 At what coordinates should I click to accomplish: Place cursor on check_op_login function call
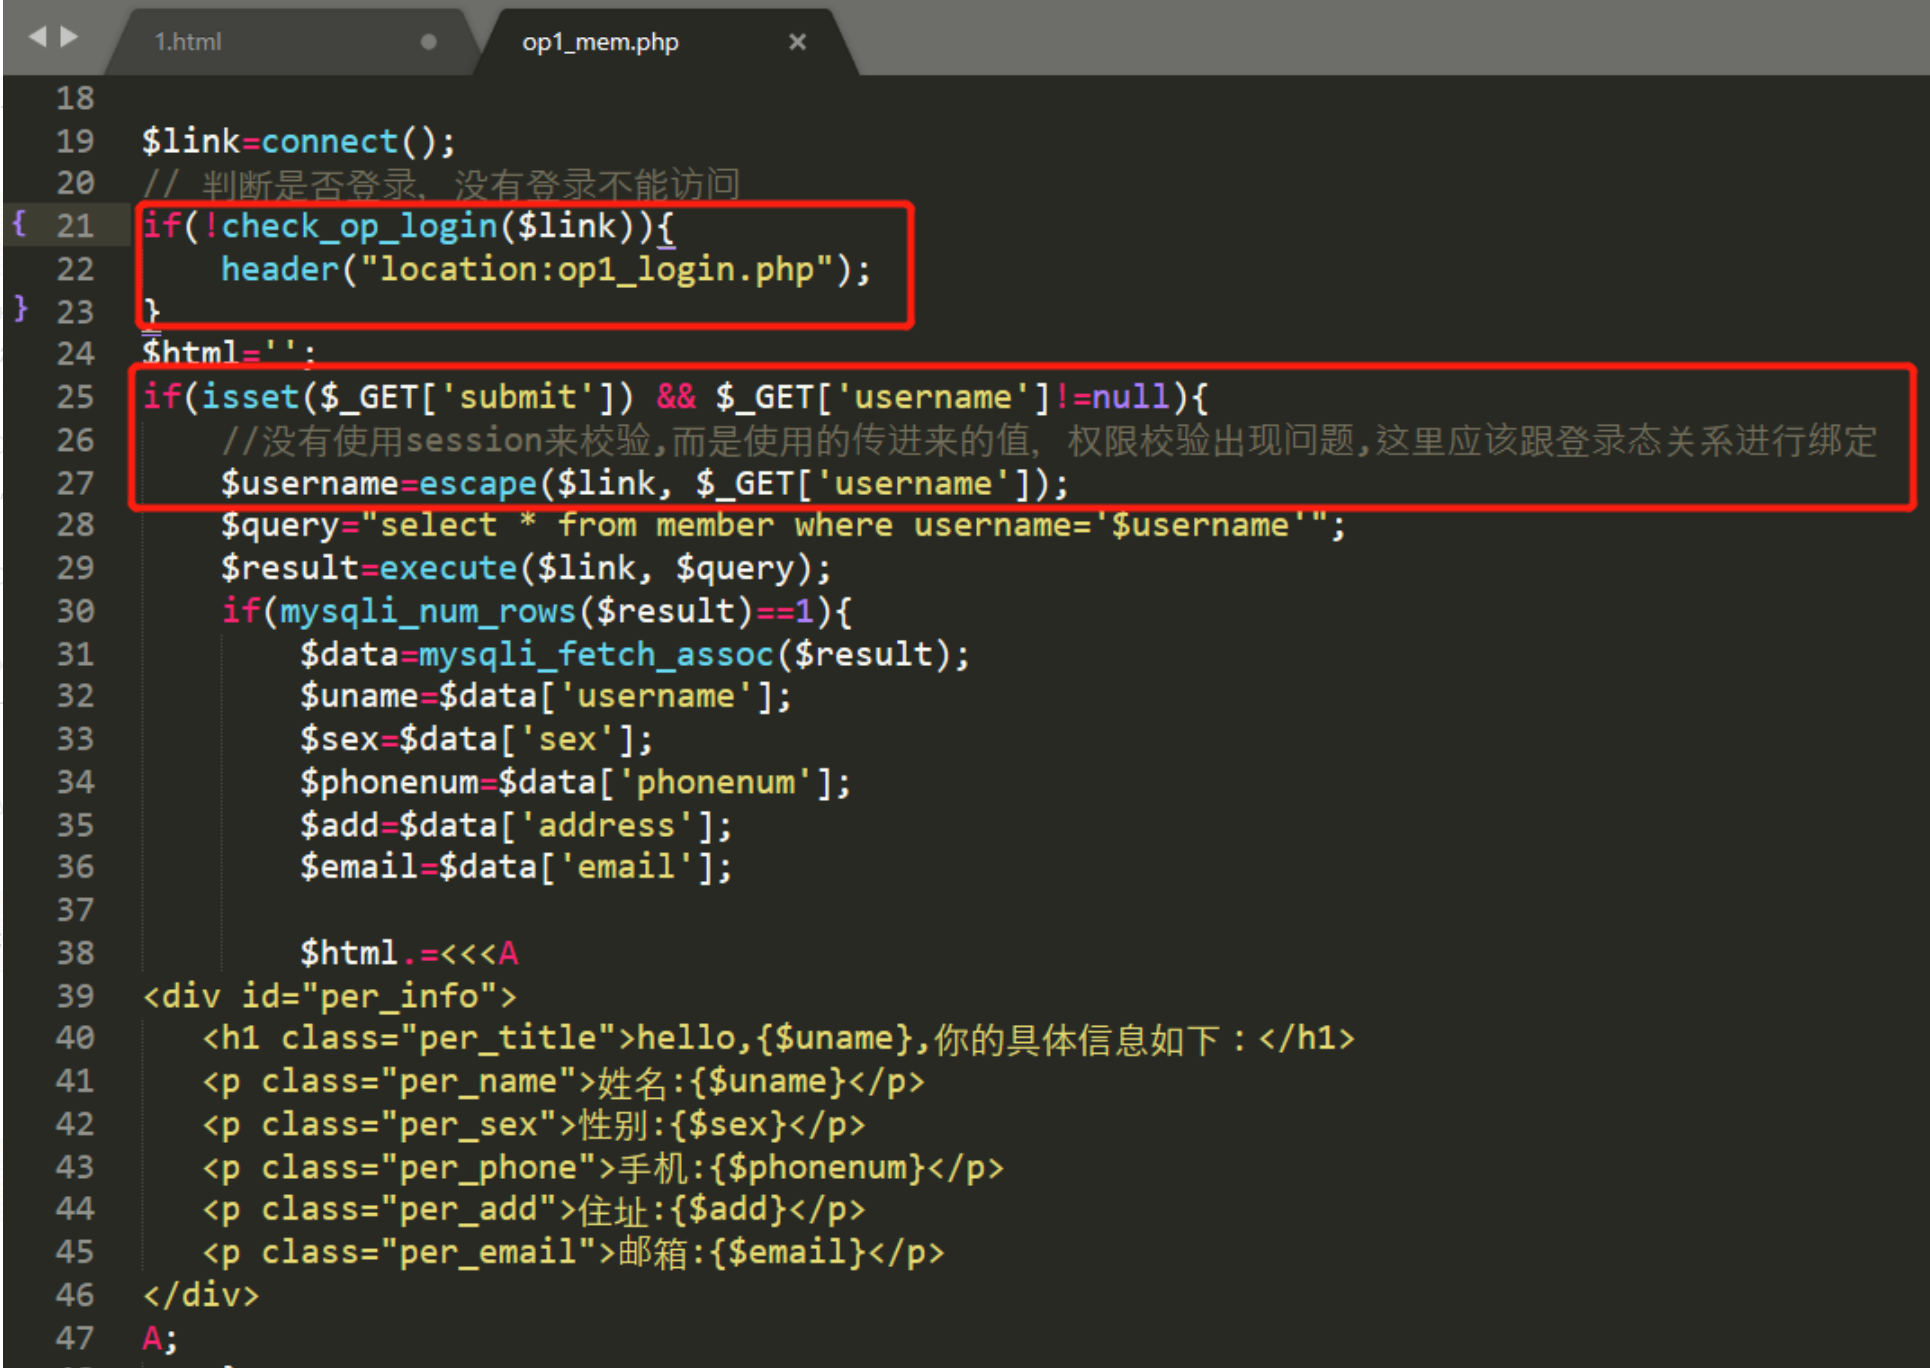coord(358,226)
